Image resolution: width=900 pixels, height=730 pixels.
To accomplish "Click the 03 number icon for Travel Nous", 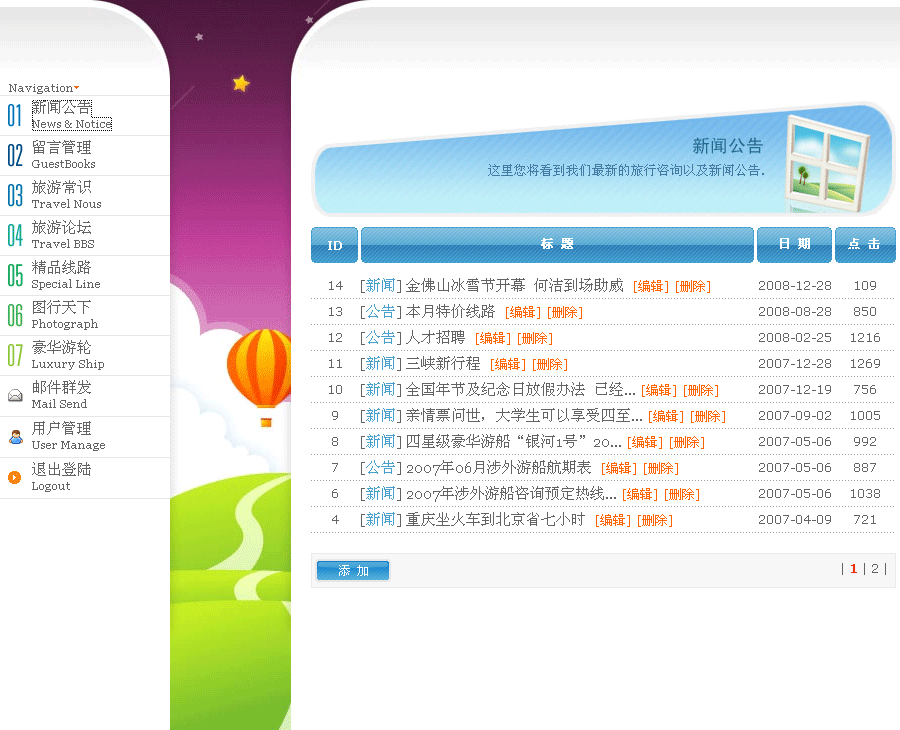I will tap(14, 196).
